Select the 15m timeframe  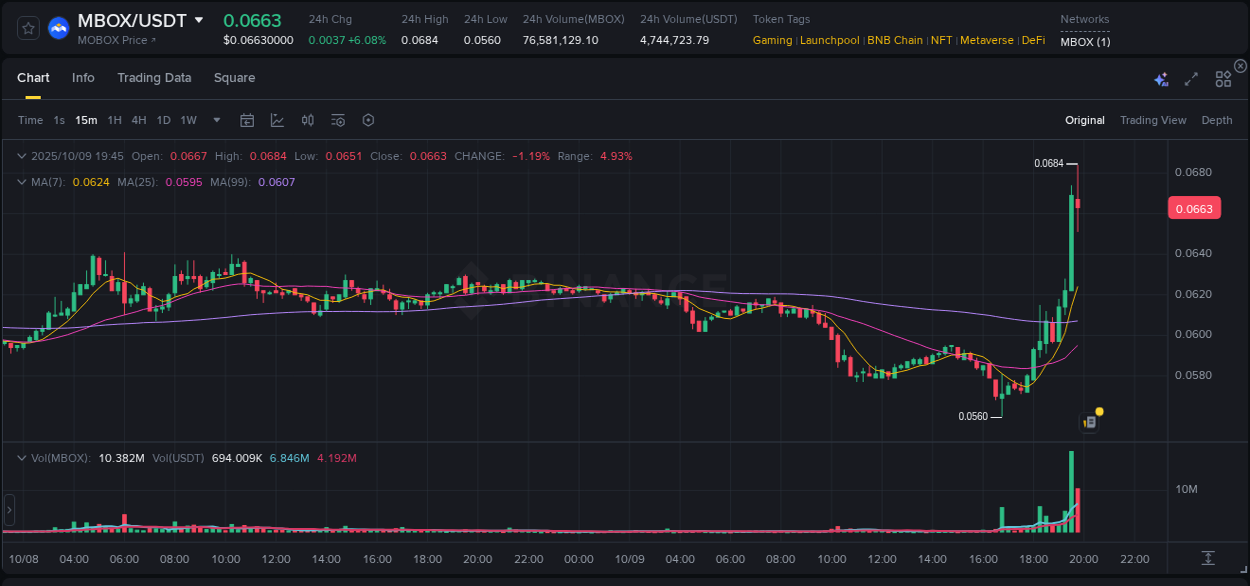[x=85, y=120]
